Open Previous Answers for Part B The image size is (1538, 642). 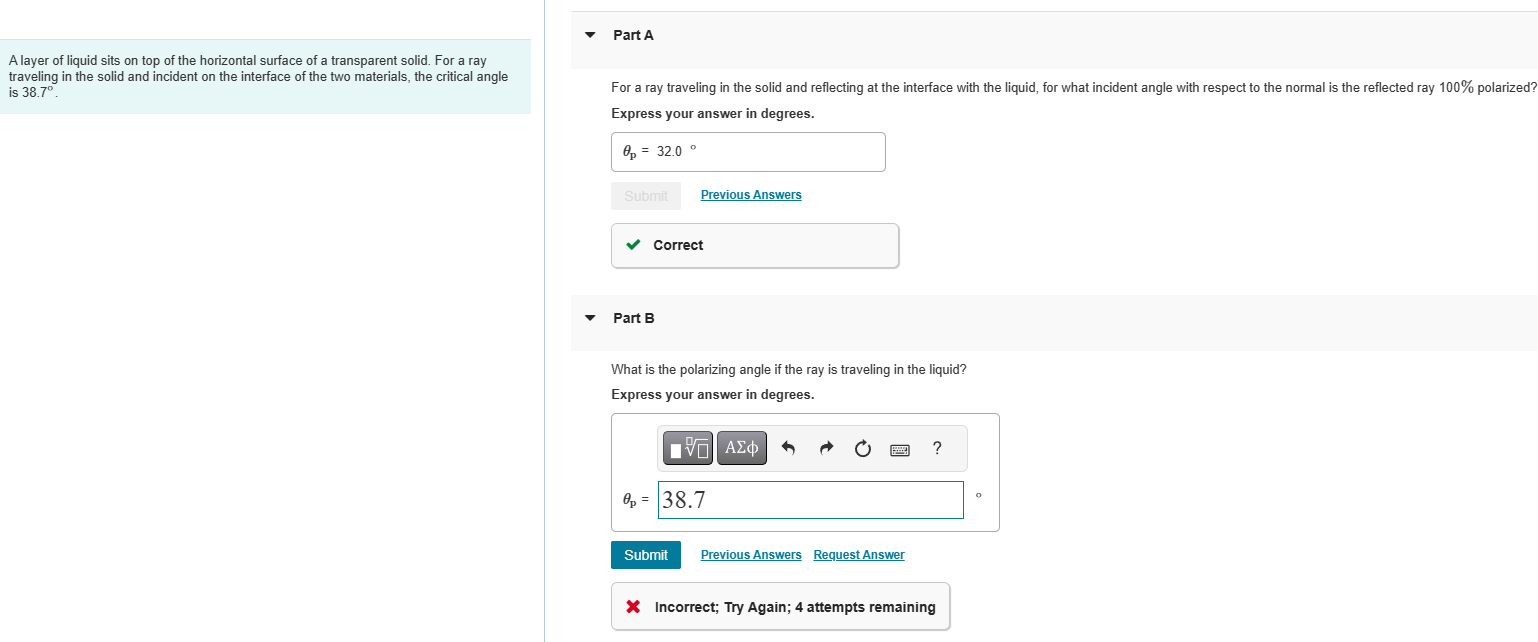click(x=751, y=555)
